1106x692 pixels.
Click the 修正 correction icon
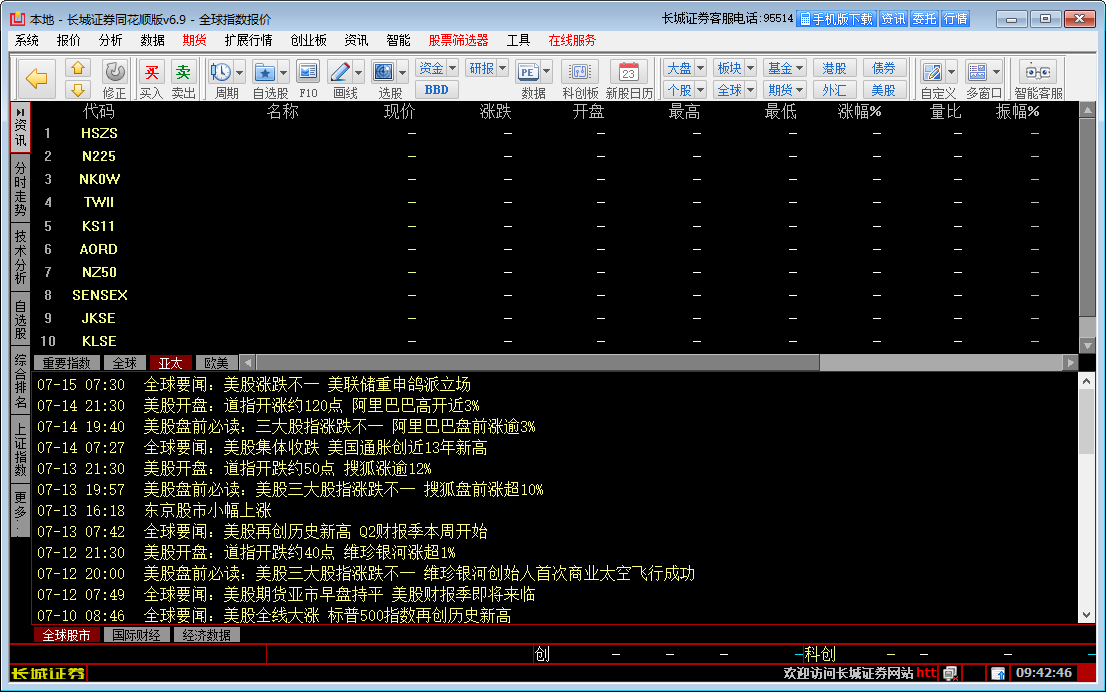pyautogui.click(x=114, y=72)
